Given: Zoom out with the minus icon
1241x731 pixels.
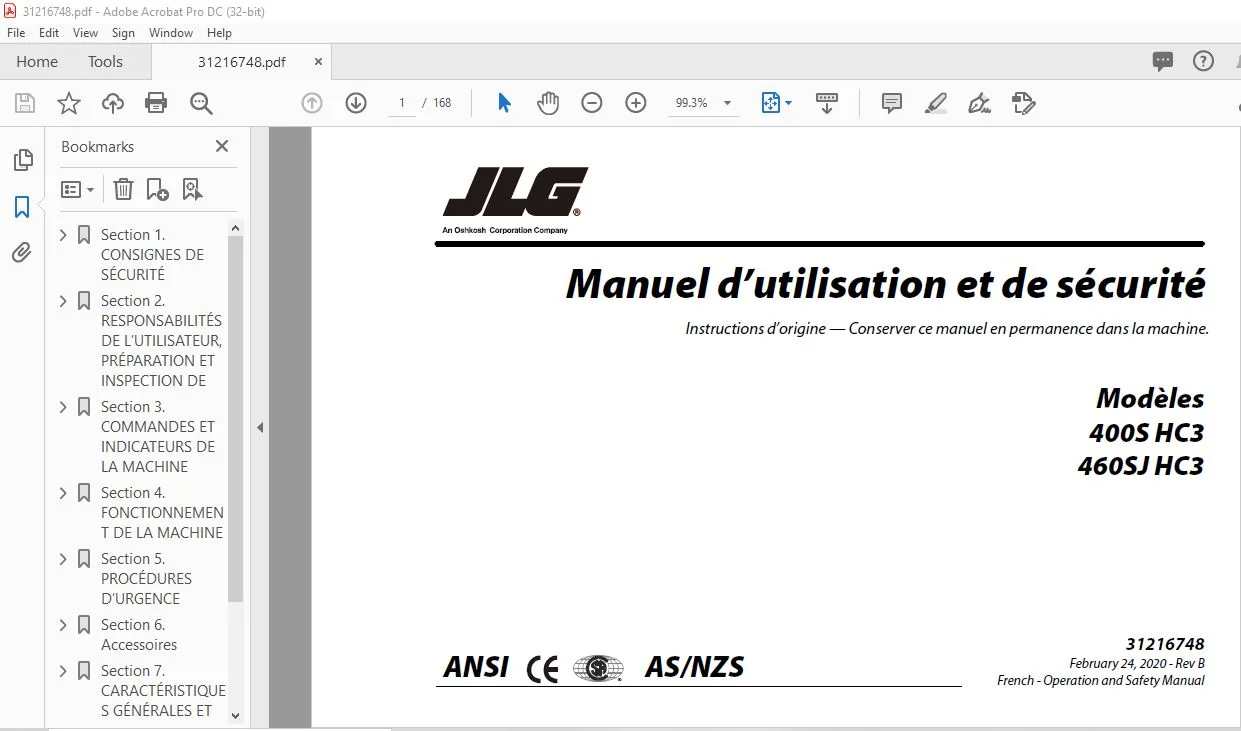Looking at the screenshot, I should (x=592, y=103).
